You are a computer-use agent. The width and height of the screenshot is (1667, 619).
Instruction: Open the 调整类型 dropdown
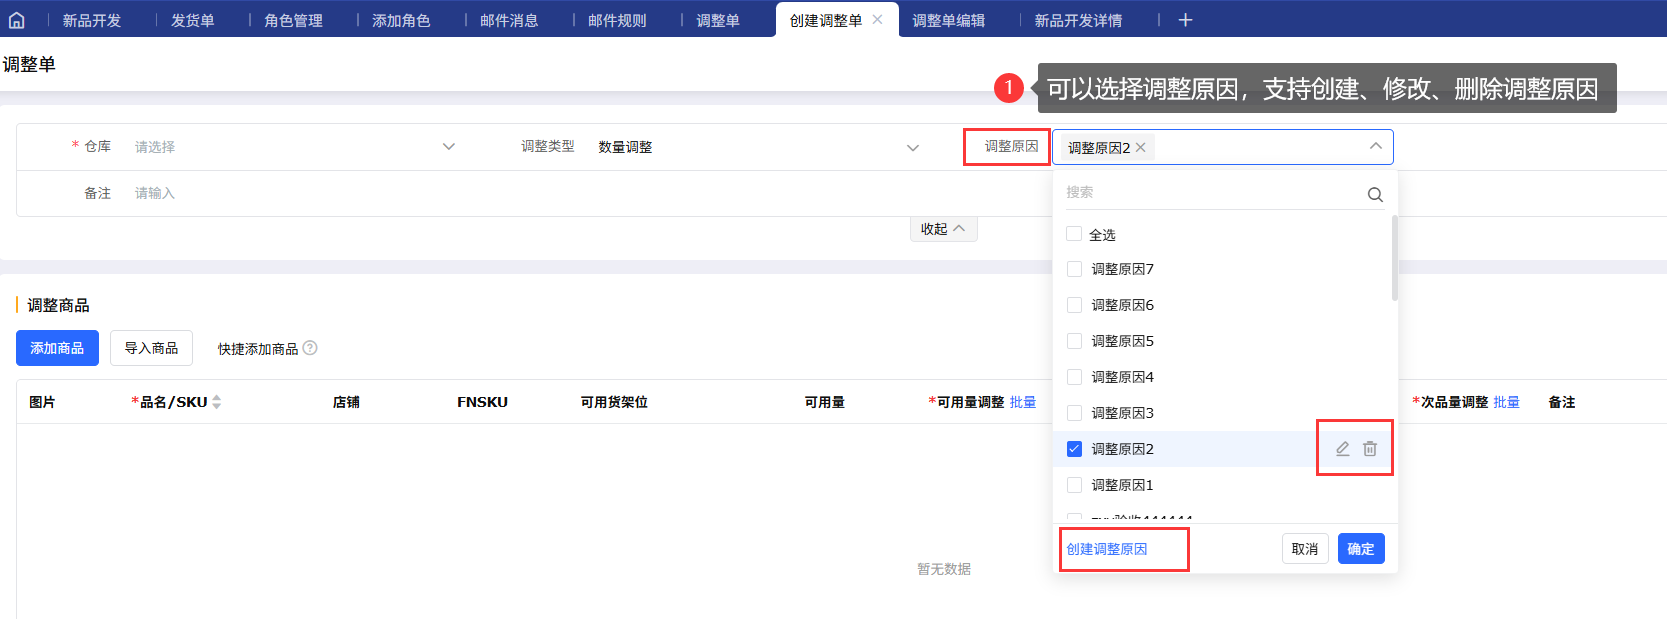click(757, 147)
